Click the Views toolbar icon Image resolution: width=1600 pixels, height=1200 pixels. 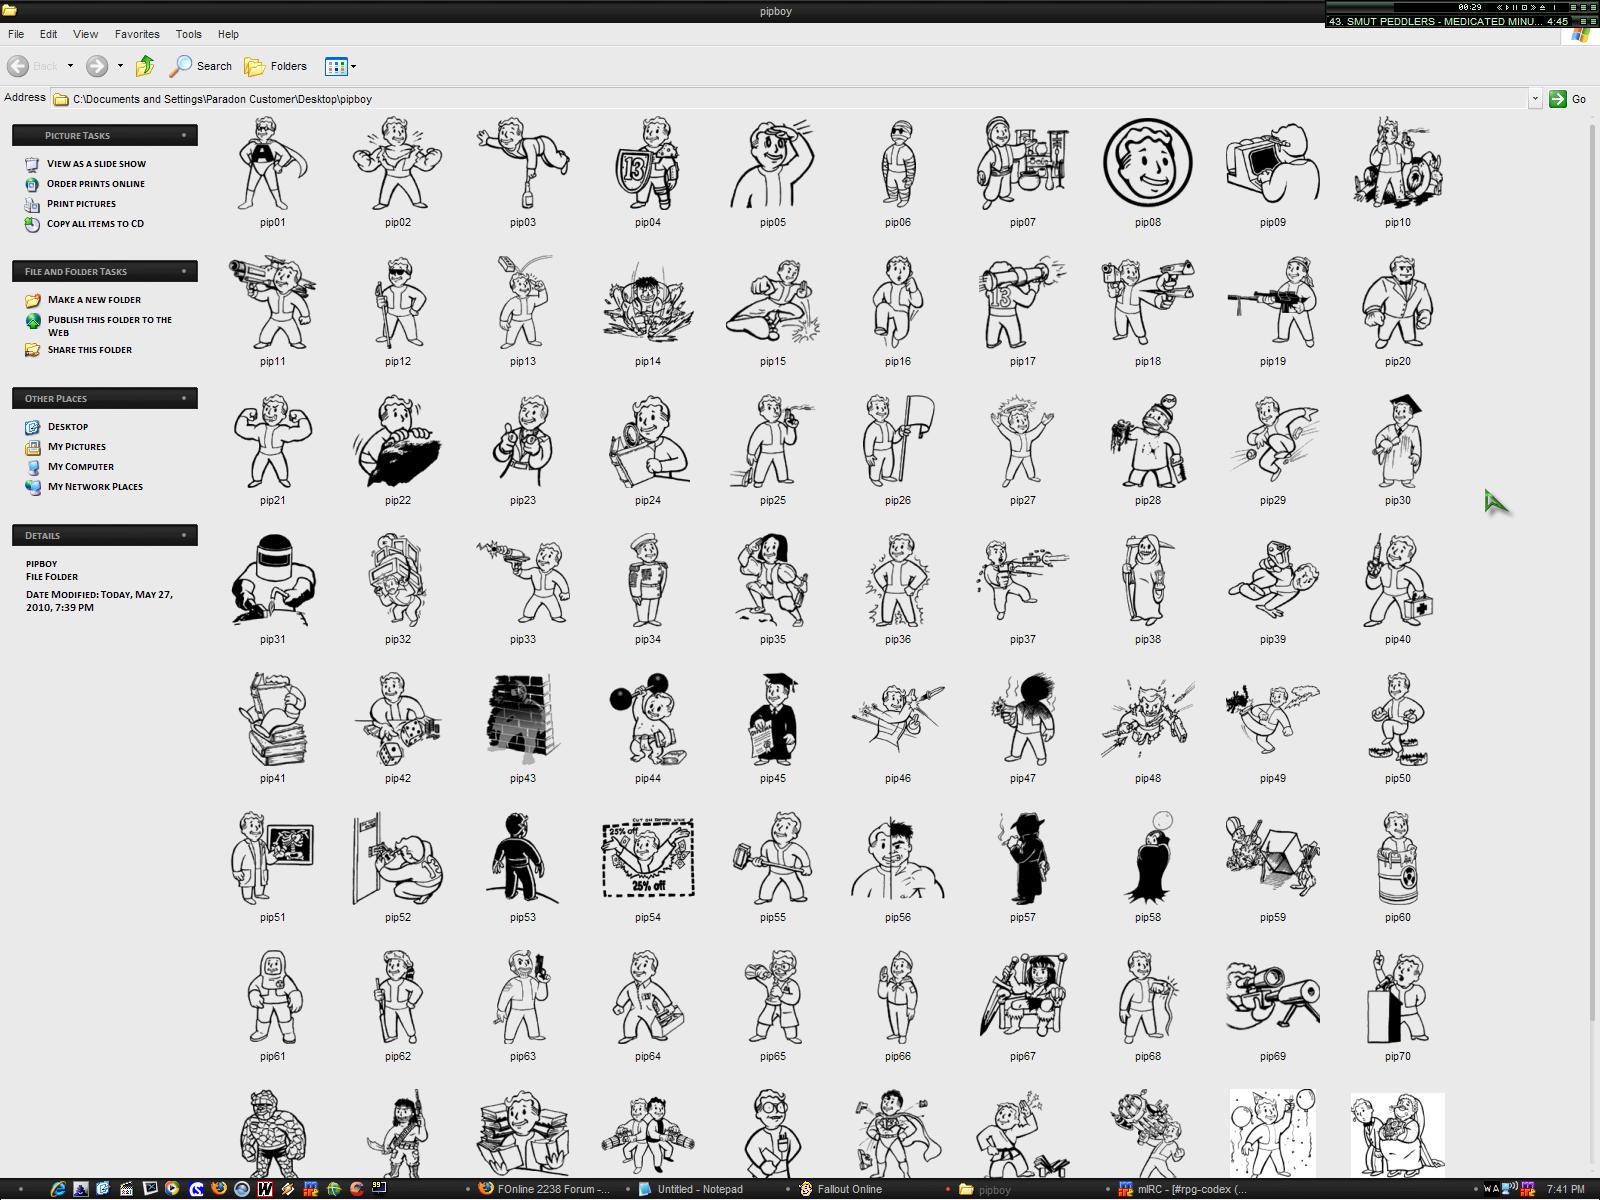pyautogui.click(x=336, y=66)
